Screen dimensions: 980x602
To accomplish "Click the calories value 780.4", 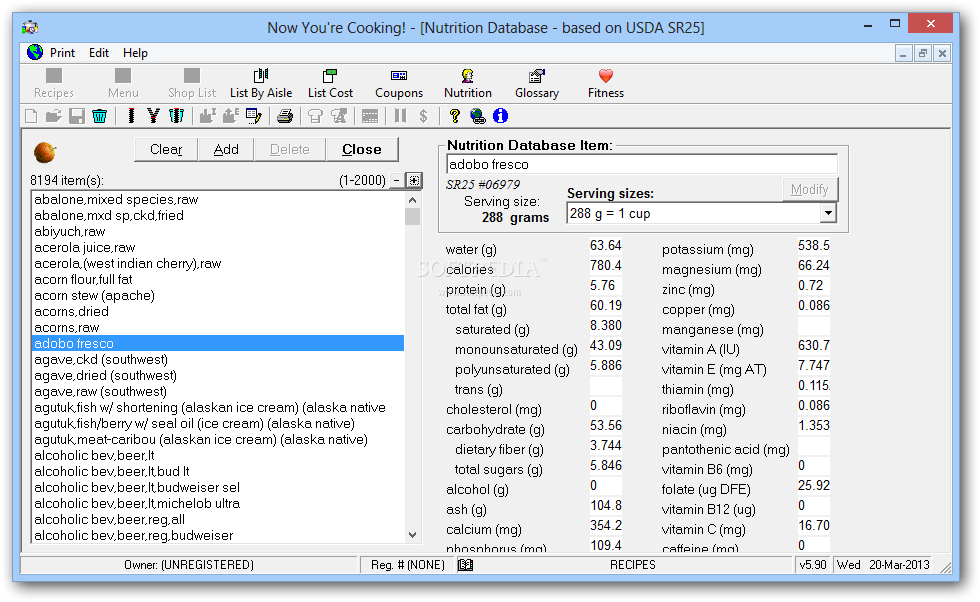I will tap(606, 266).
